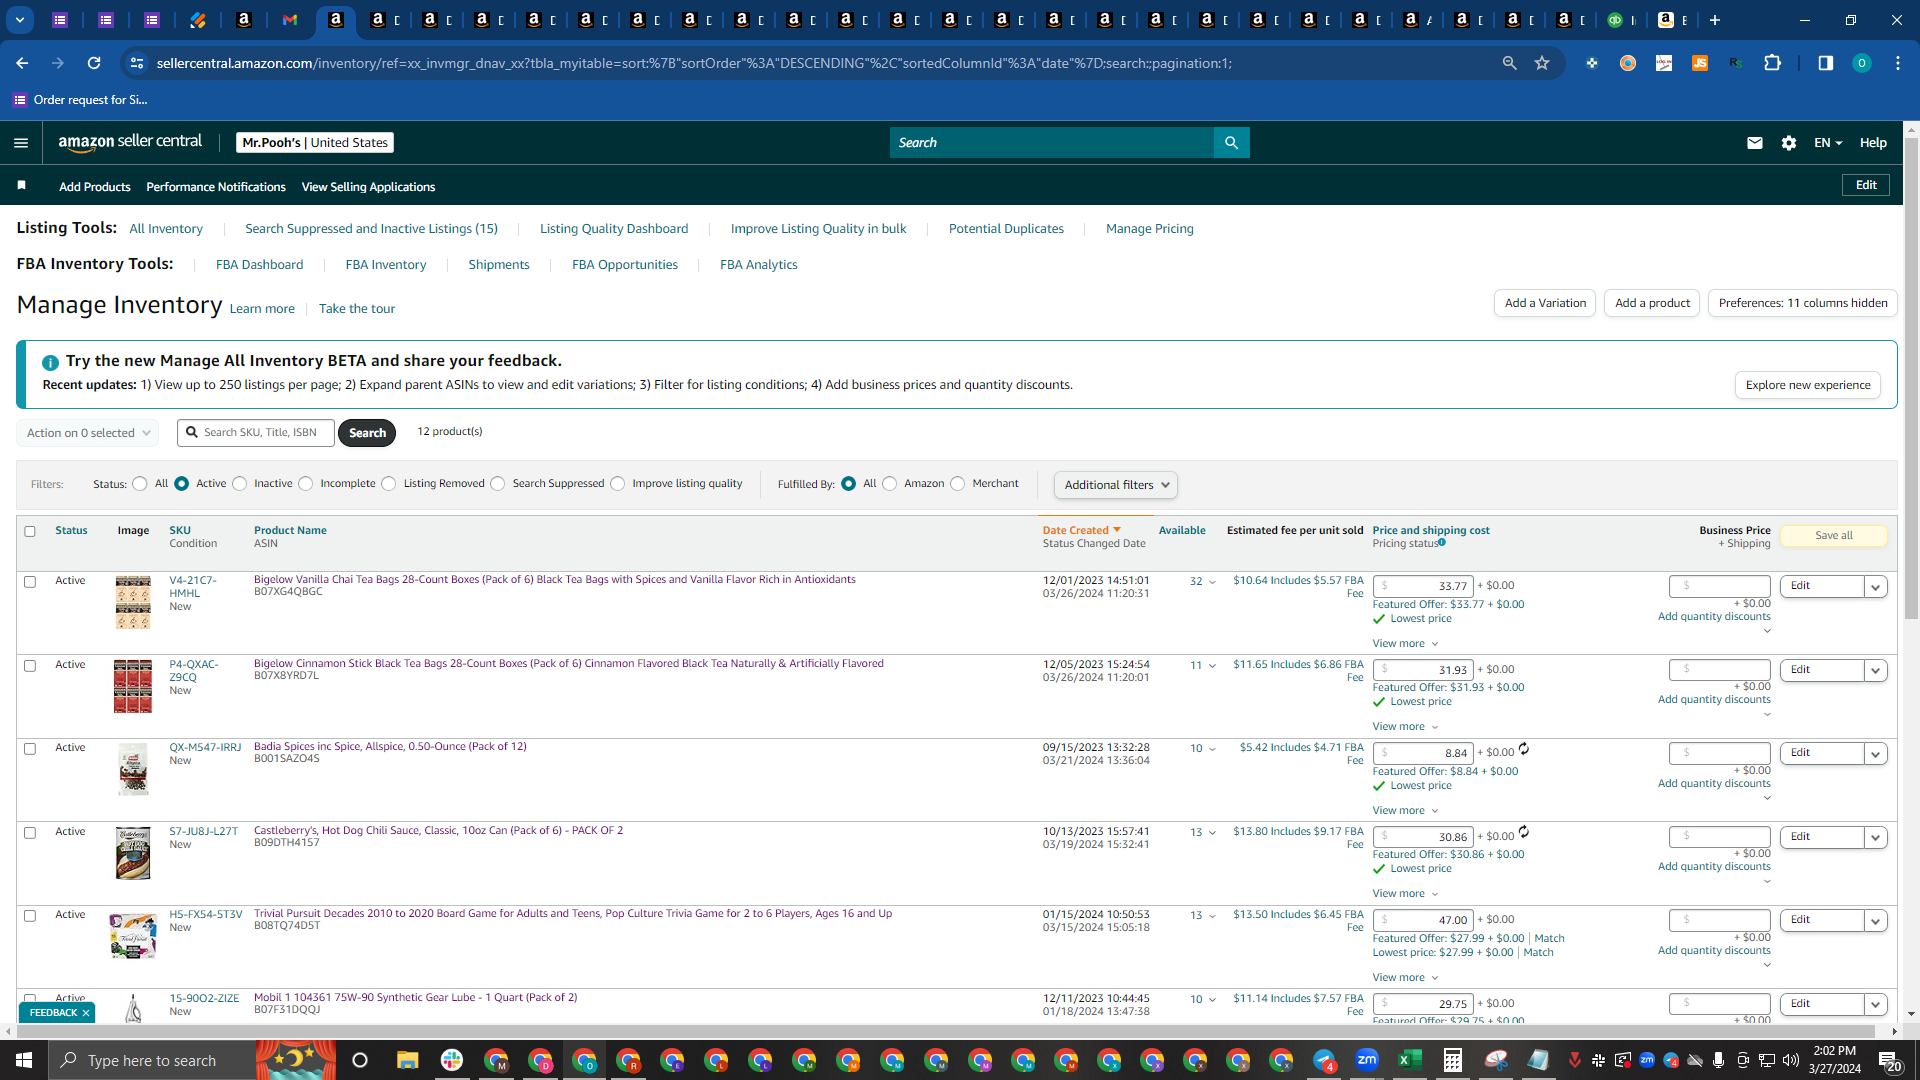Viewport: 1920px width, 1080px height.
Task: Click the horizontal scrollbar of the page
Action: tap(945, 1031)
